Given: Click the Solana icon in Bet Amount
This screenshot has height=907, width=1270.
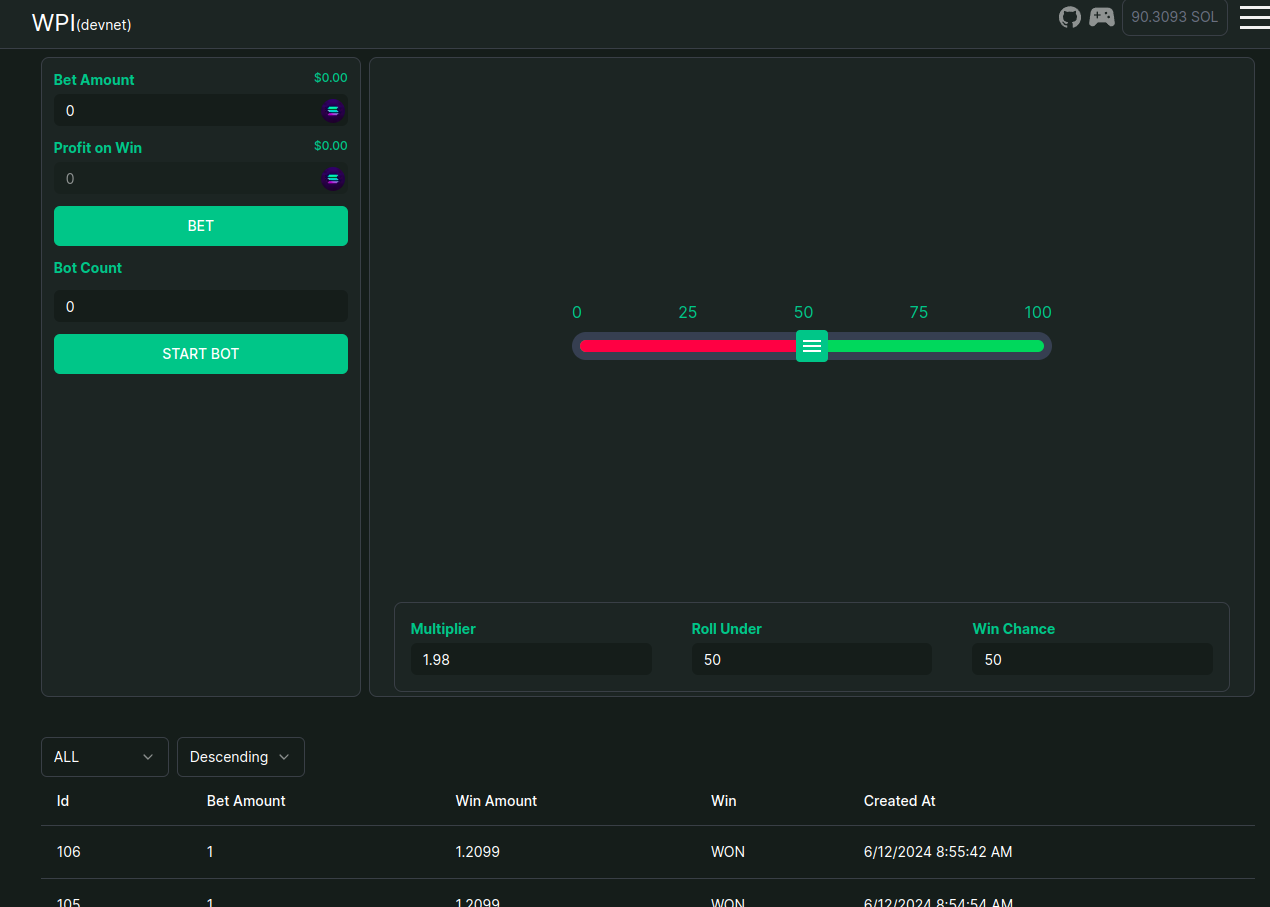Looking at the screenshot, I should 333,111.
